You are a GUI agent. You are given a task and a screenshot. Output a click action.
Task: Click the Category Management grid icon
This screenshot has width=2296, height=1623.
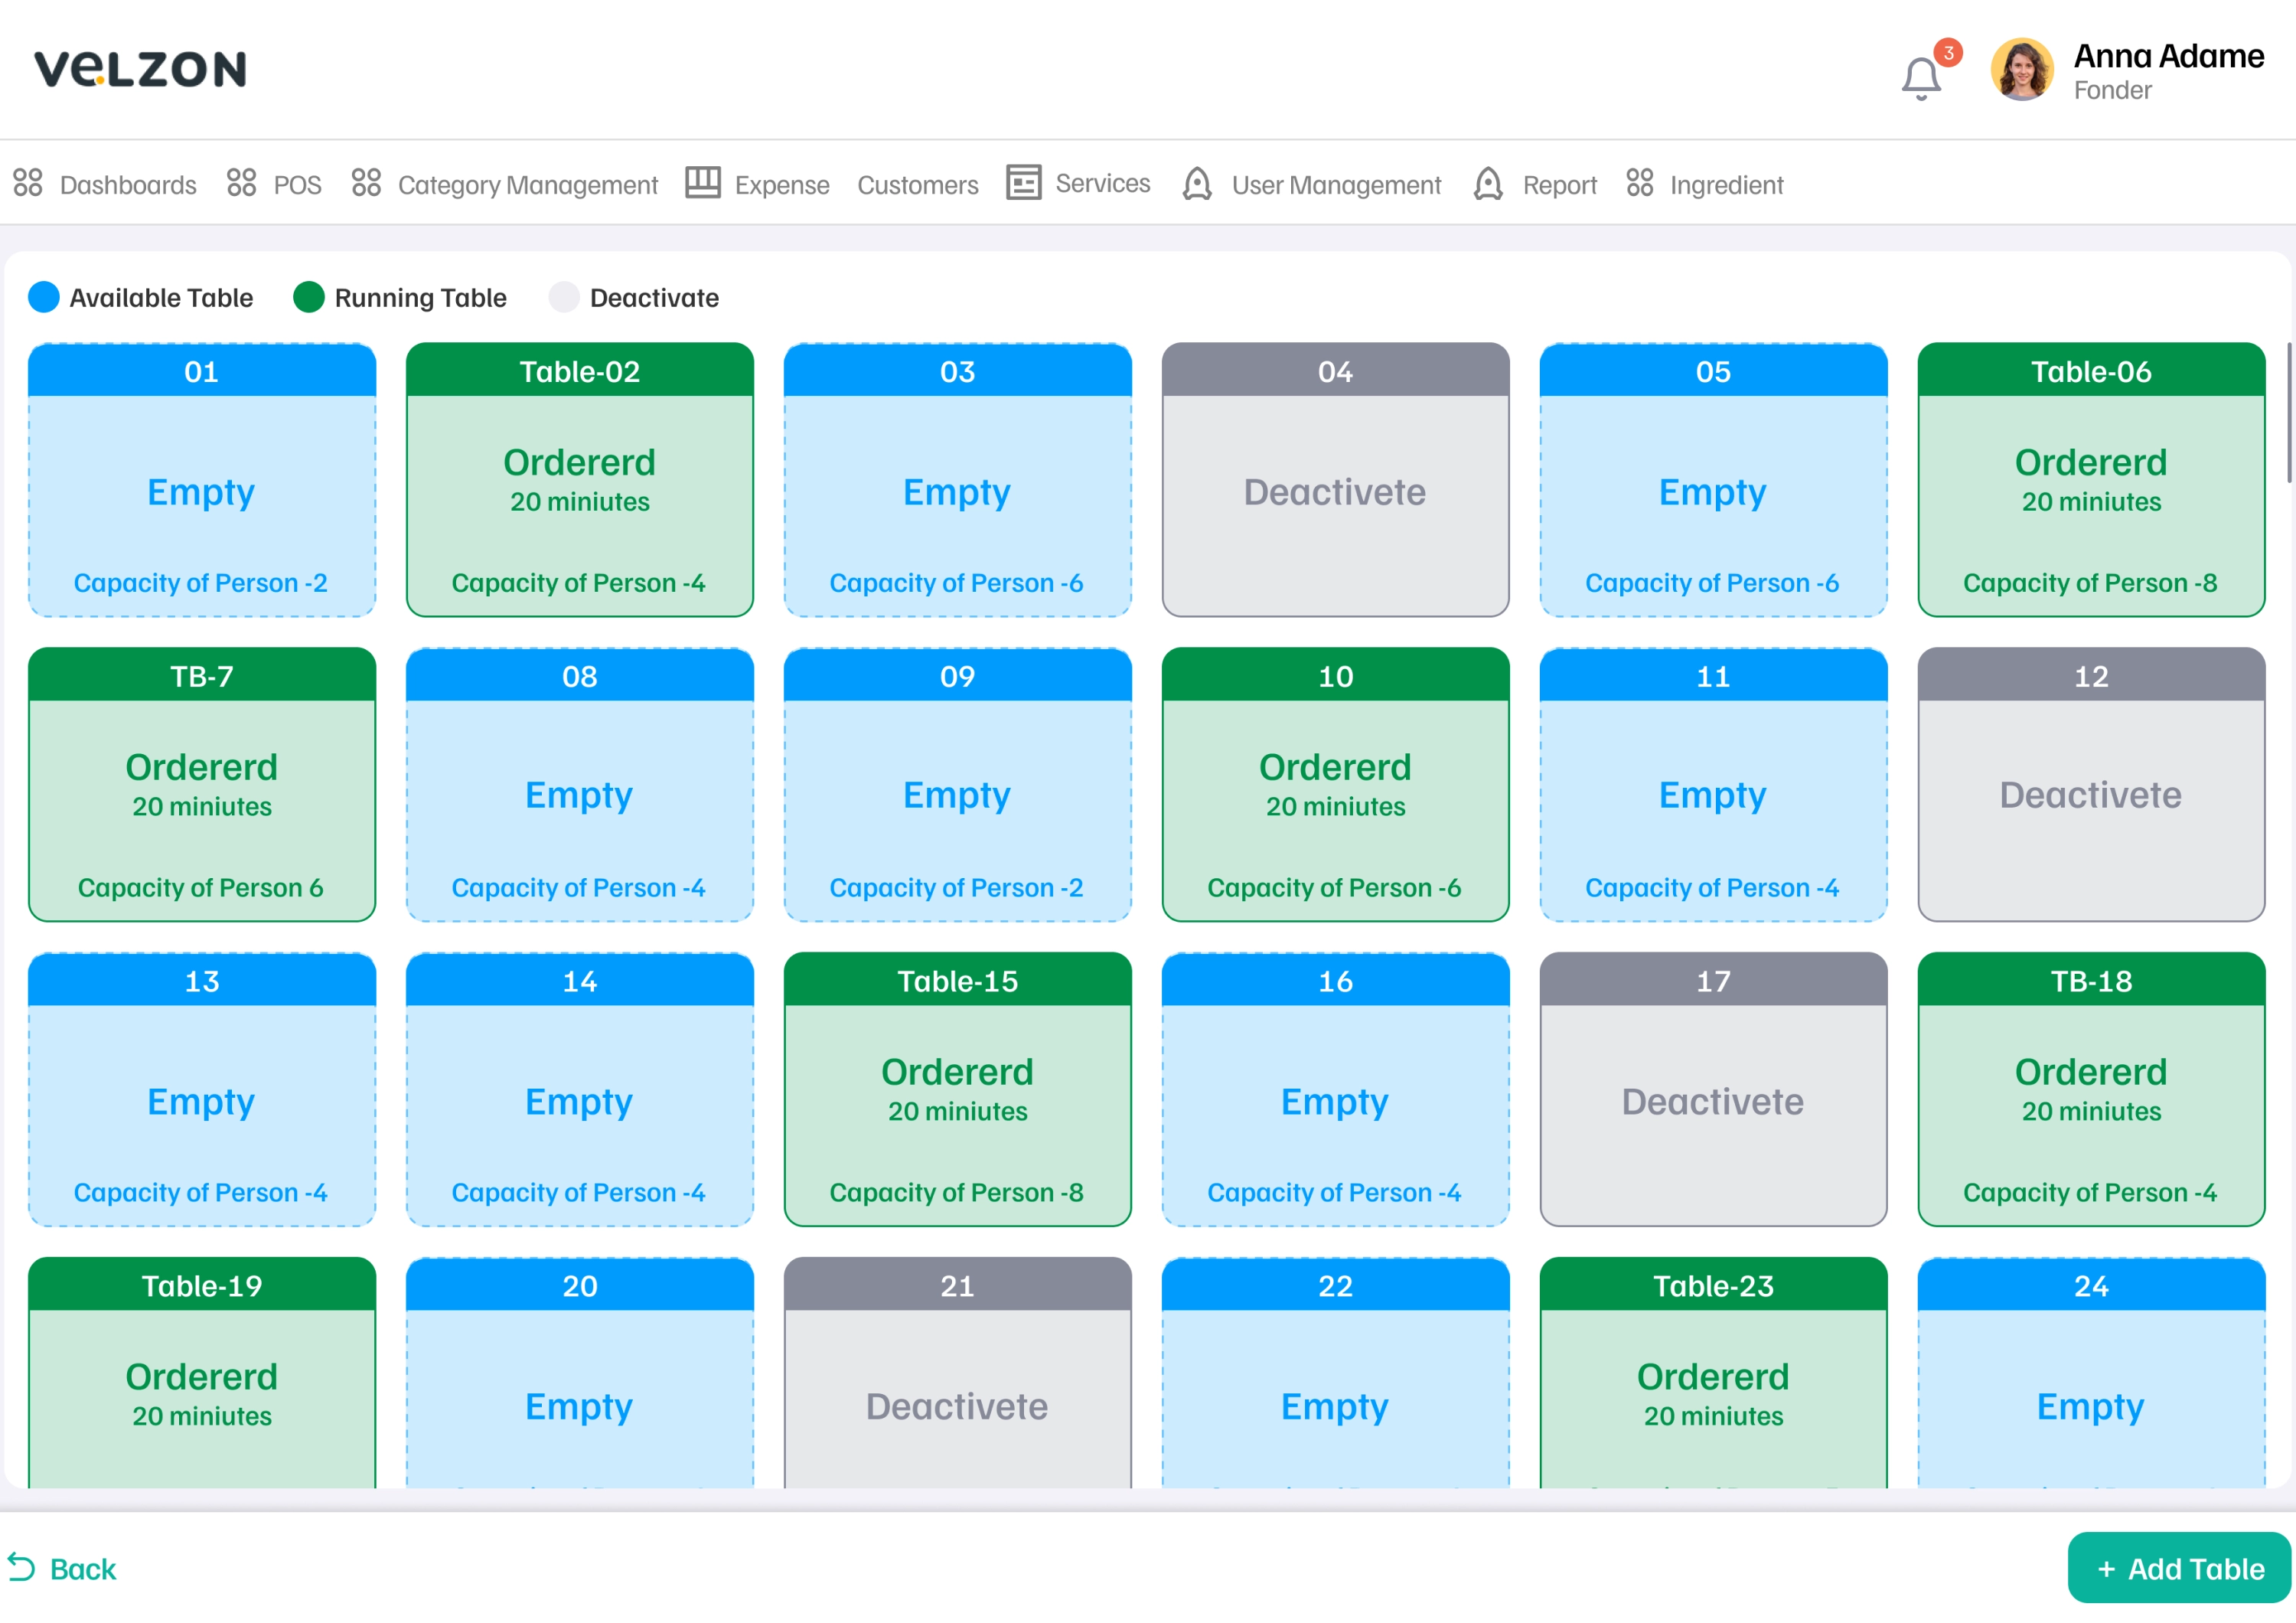coord(366,183)
